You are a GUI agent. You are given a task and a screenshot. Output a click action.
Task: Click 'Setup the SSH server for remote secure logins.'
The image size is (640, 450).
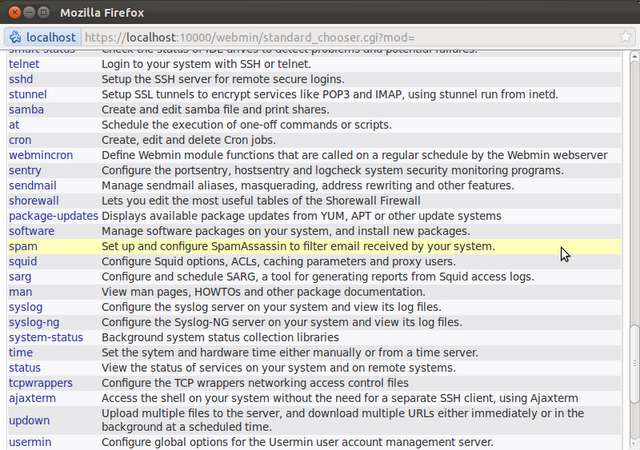pos(223,79)
